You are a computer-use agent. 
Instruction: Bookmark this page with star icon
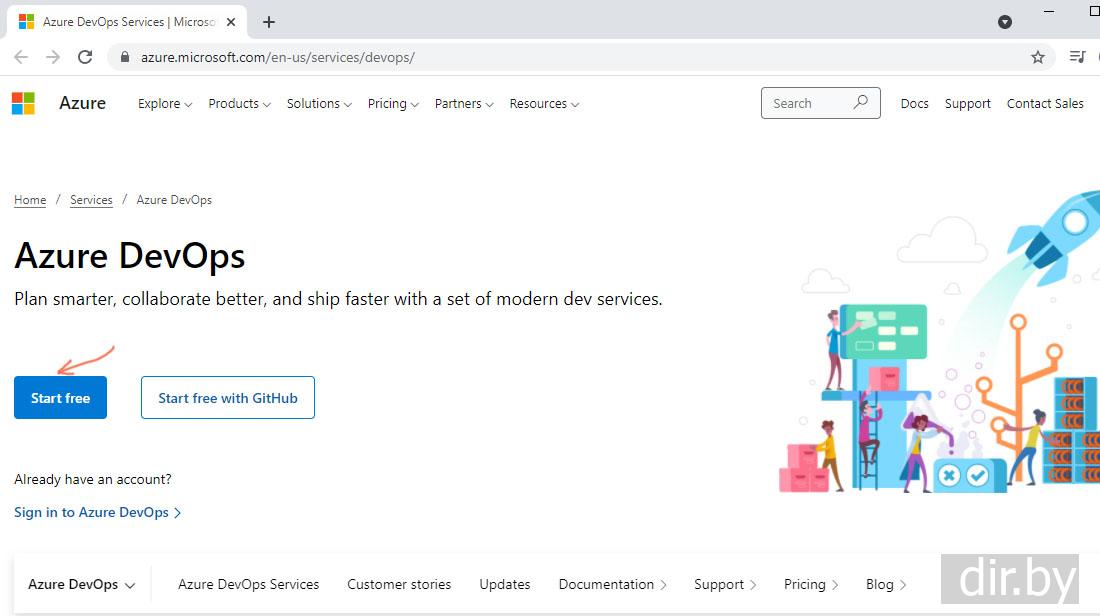point(1038,57)
